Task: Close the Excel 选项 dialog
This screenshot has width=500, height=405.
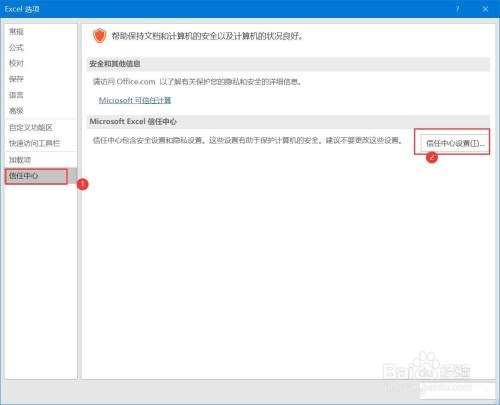Action: [x=485, y=9]
